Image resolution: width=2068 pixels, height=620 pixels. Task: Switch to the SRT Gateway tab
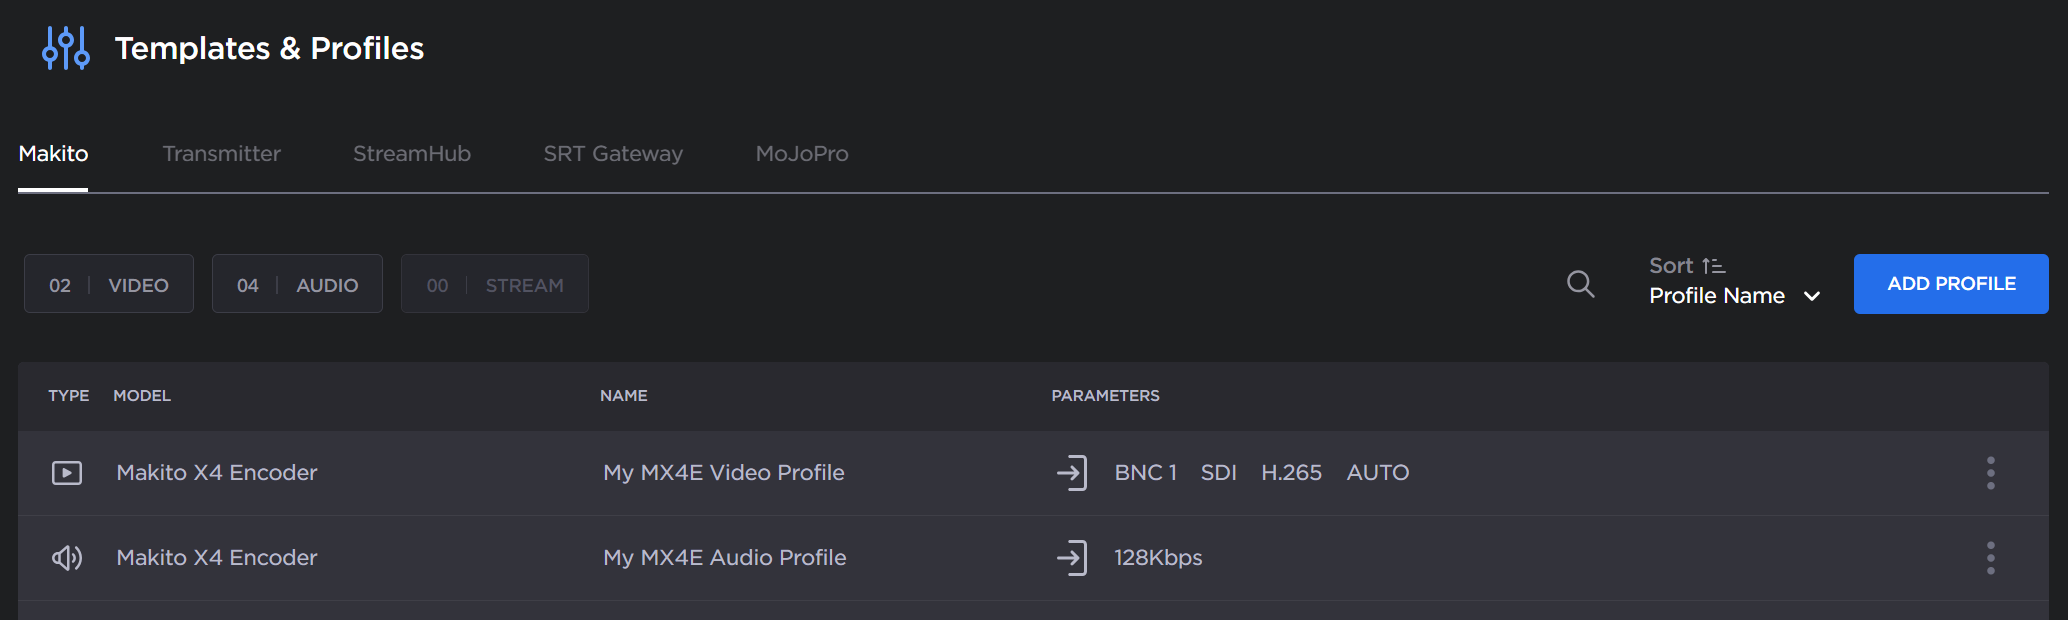click(612, 153)
